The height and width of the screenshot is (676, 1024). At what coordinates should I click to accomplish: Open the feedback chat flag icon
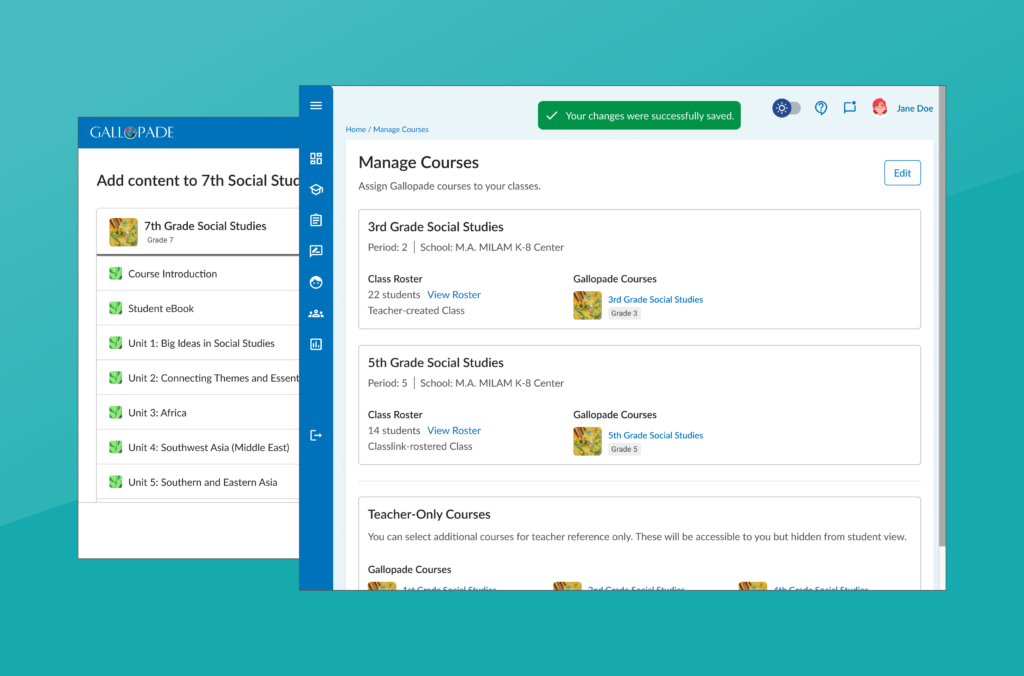coord(850,108)
